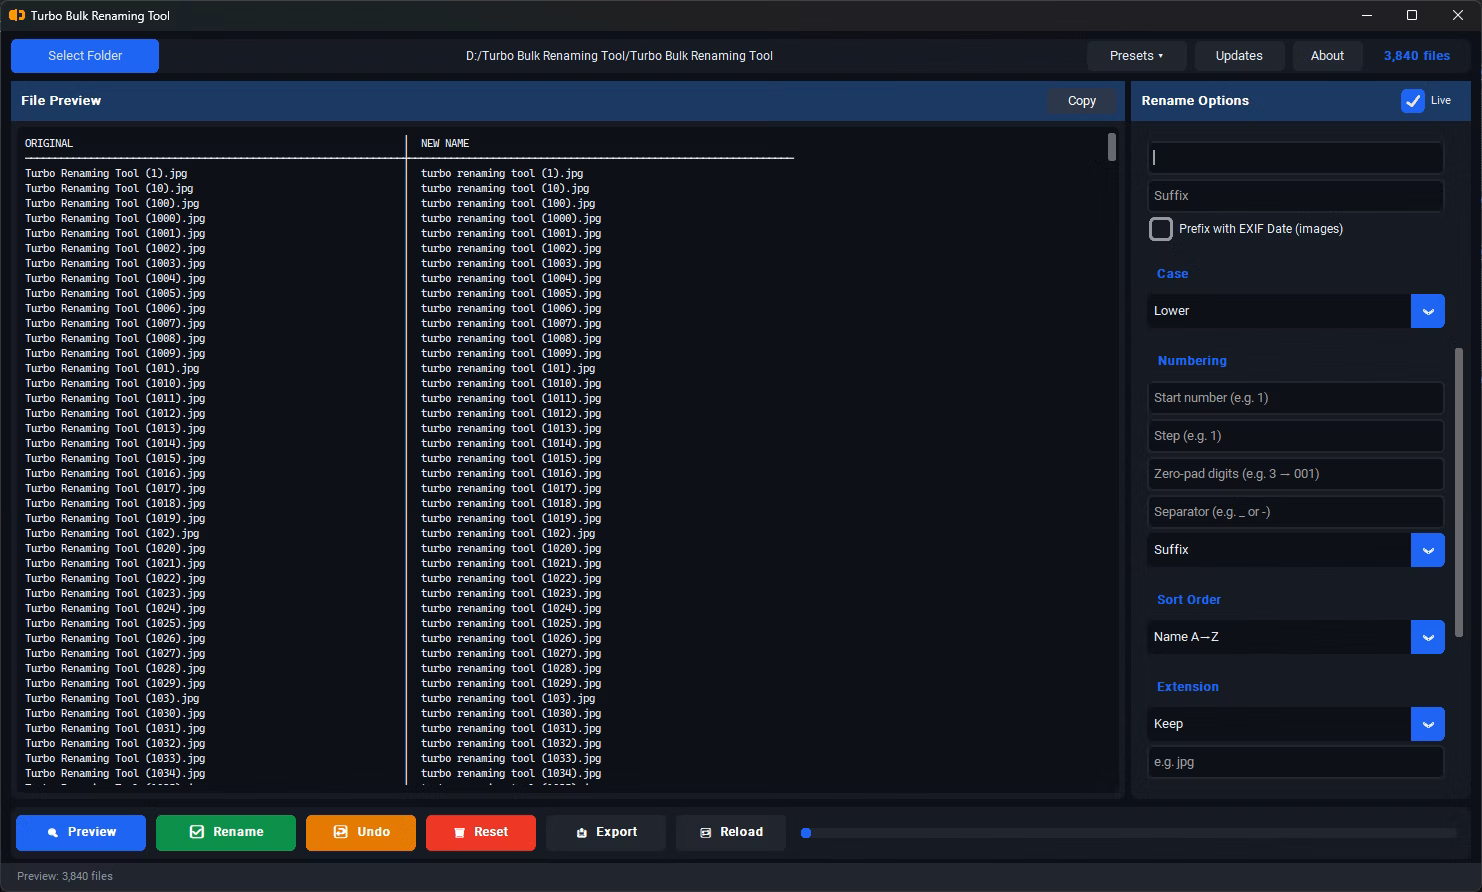
Task: Toggle the Live preview checkbox
Action: coord(1412,100)
